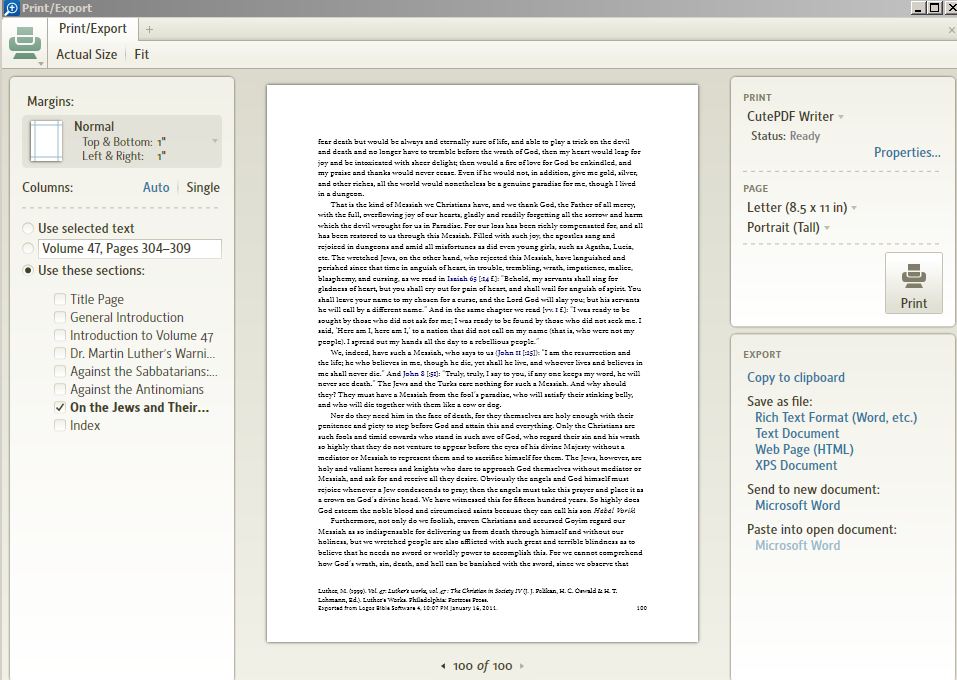Open the Normal margins dropdown
This screenshot has height=680, width=957.
coord(215,141)
